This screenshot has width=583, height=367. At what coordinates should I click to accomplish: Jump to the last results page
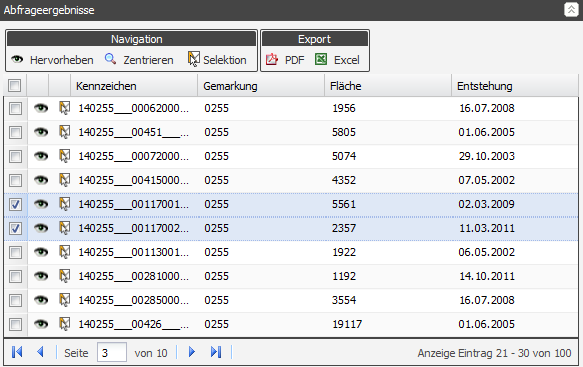216,352
